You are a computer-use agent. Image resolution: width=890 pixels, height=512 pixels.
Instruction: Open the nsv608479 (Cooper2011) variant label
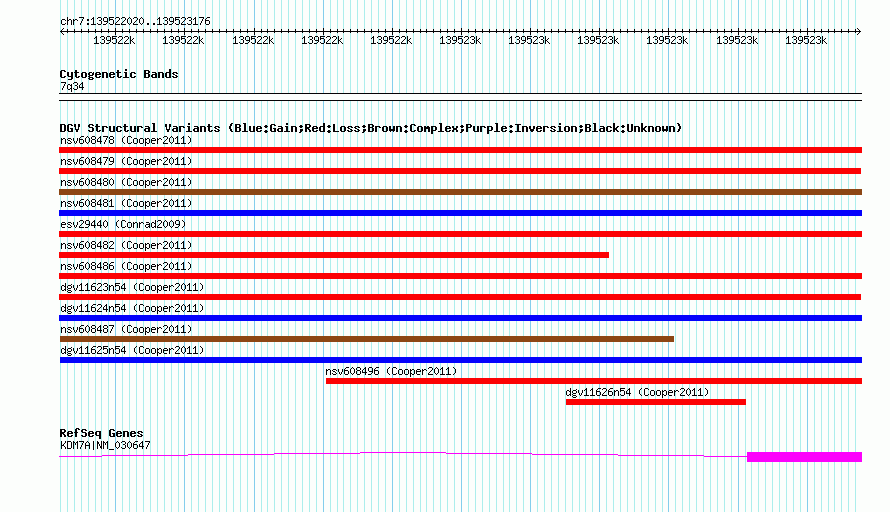pyautogui.click(x=126, y=161)
